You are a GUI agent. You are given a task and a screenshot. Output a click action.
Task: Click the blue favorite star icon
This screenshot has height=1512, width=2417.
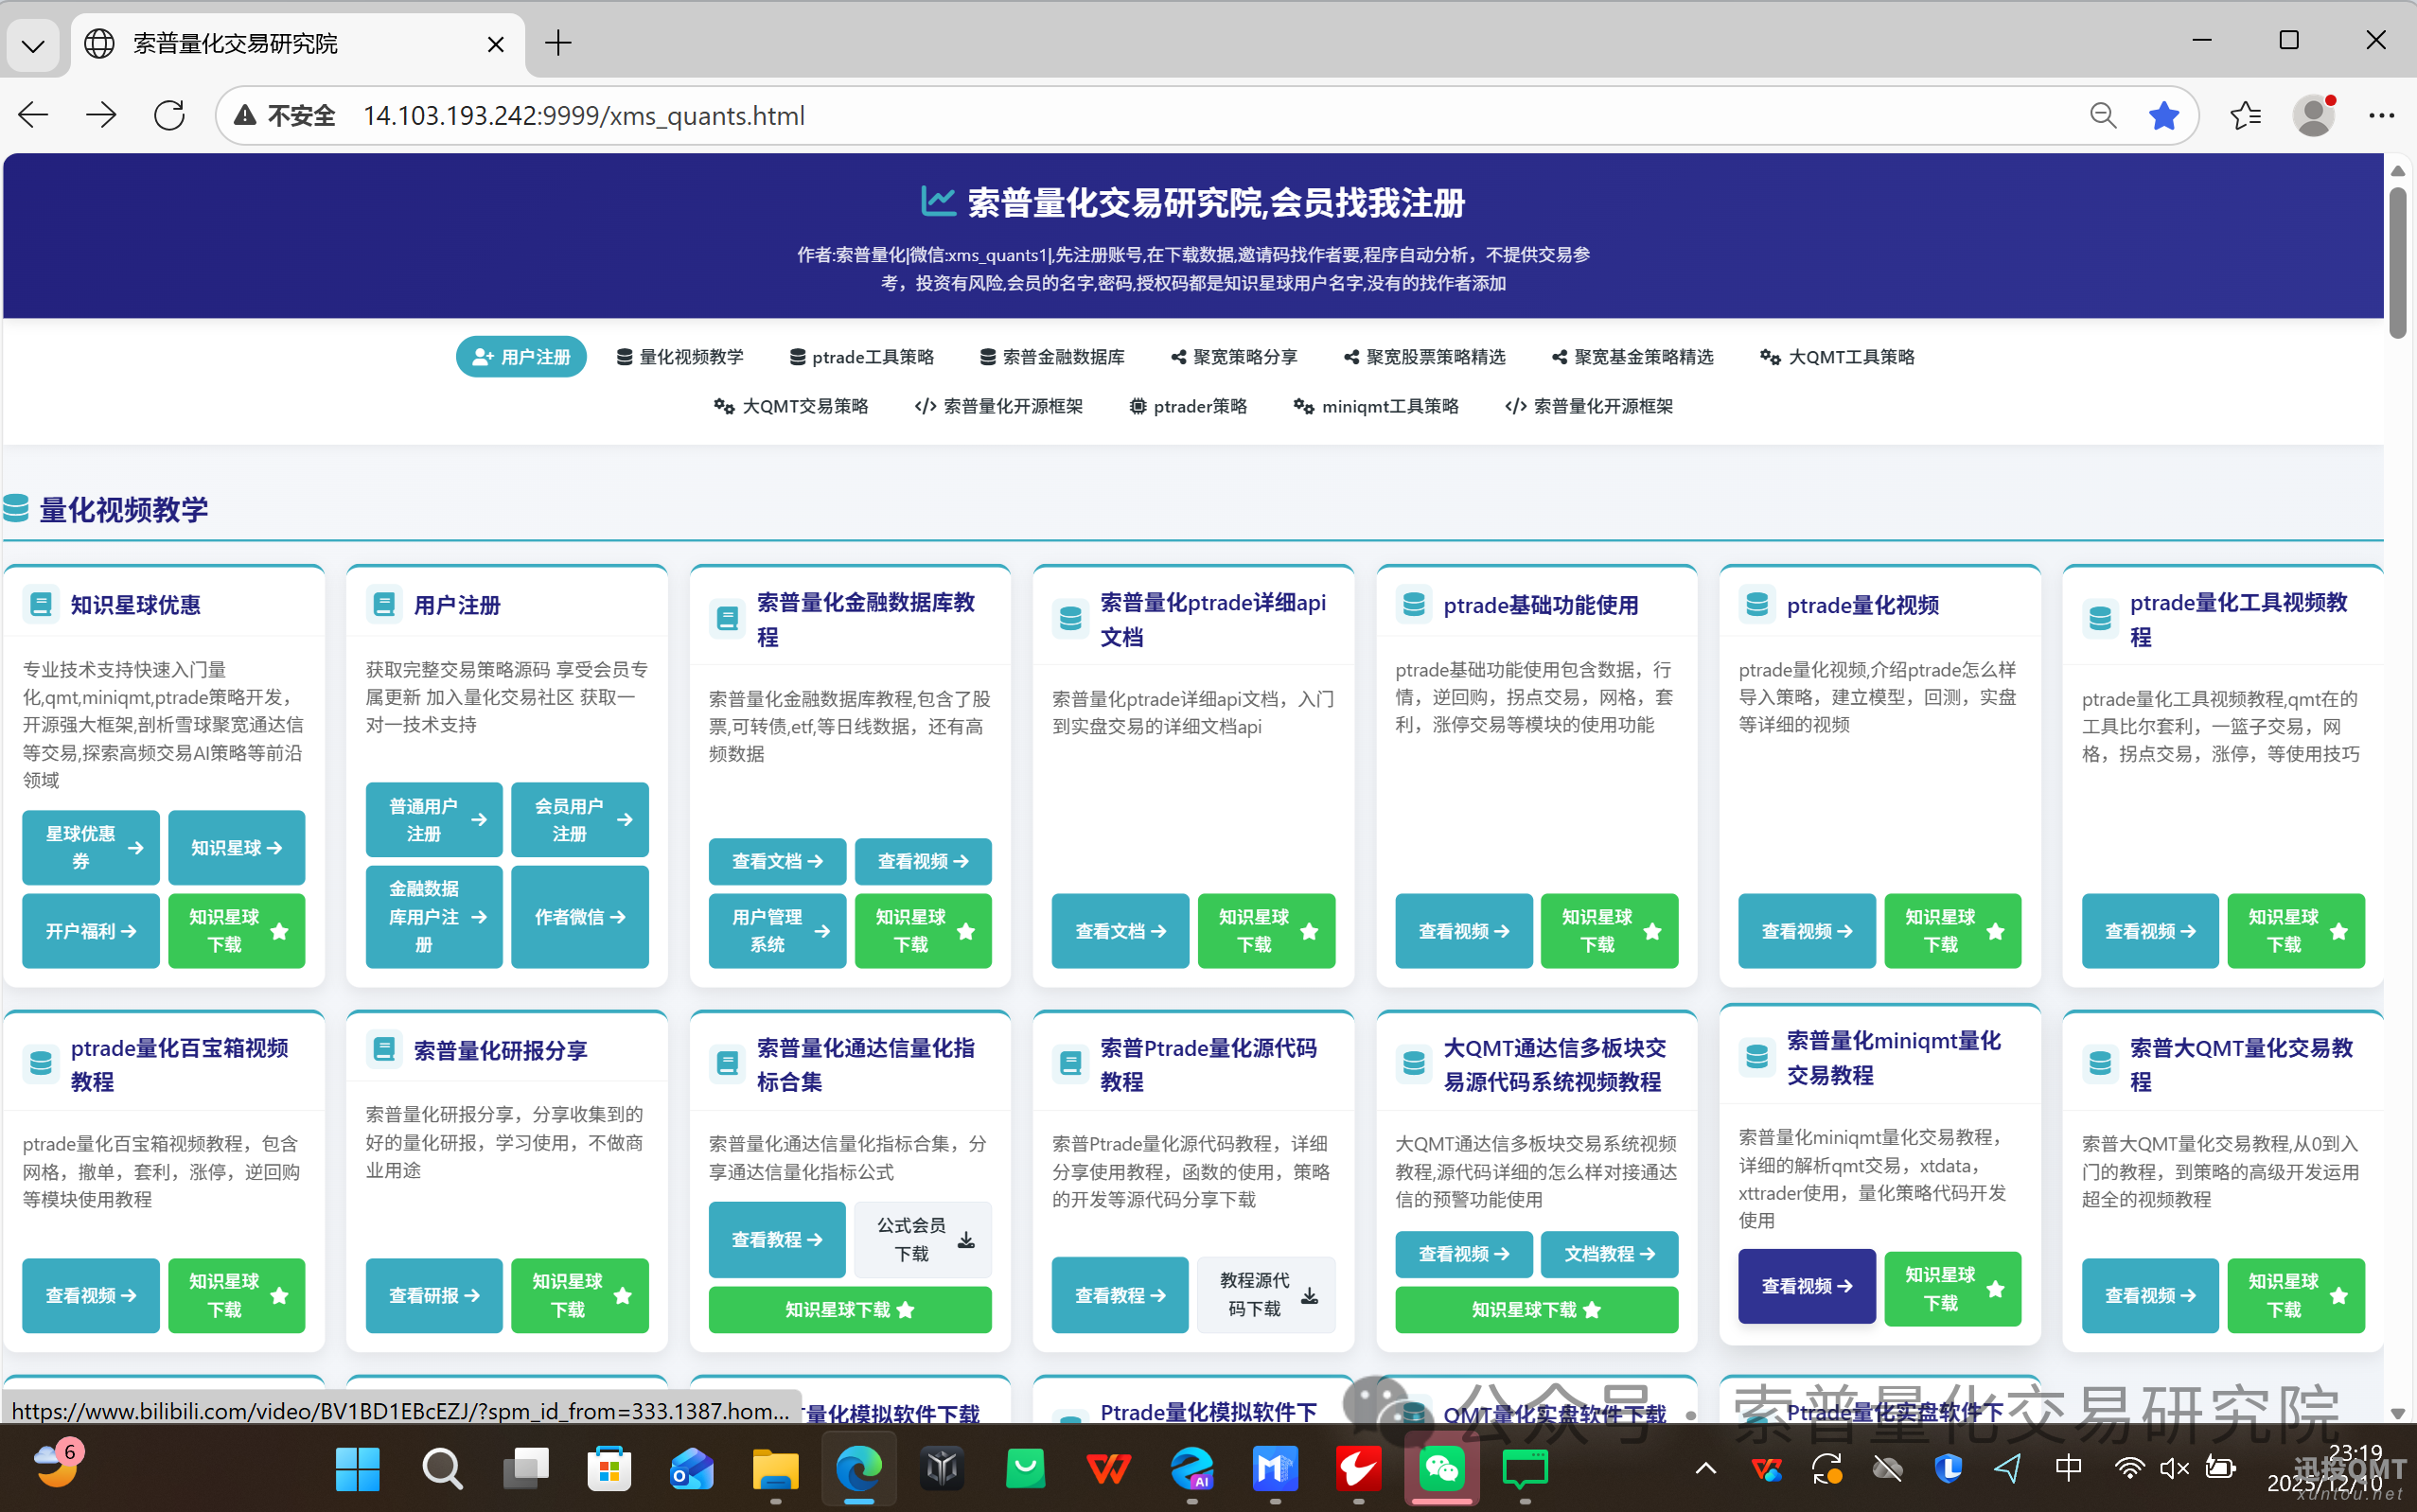pos(2163,116)
